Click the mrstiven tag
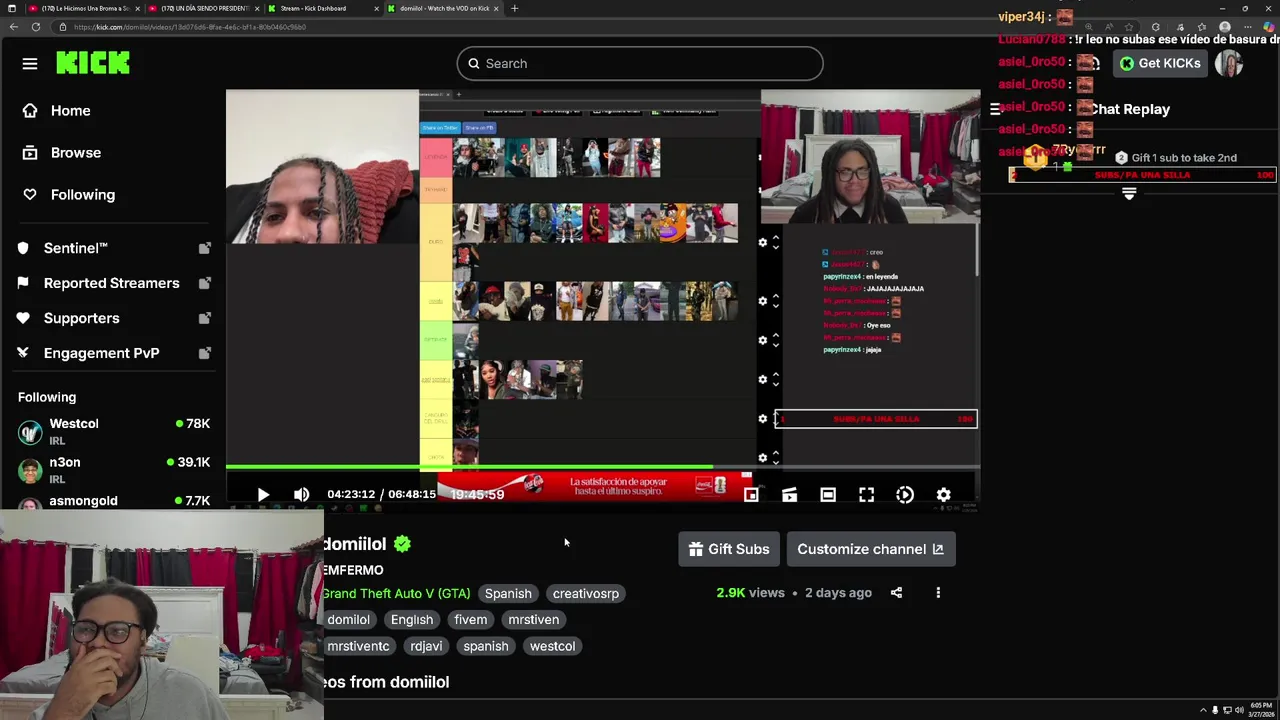 [533, 620]
